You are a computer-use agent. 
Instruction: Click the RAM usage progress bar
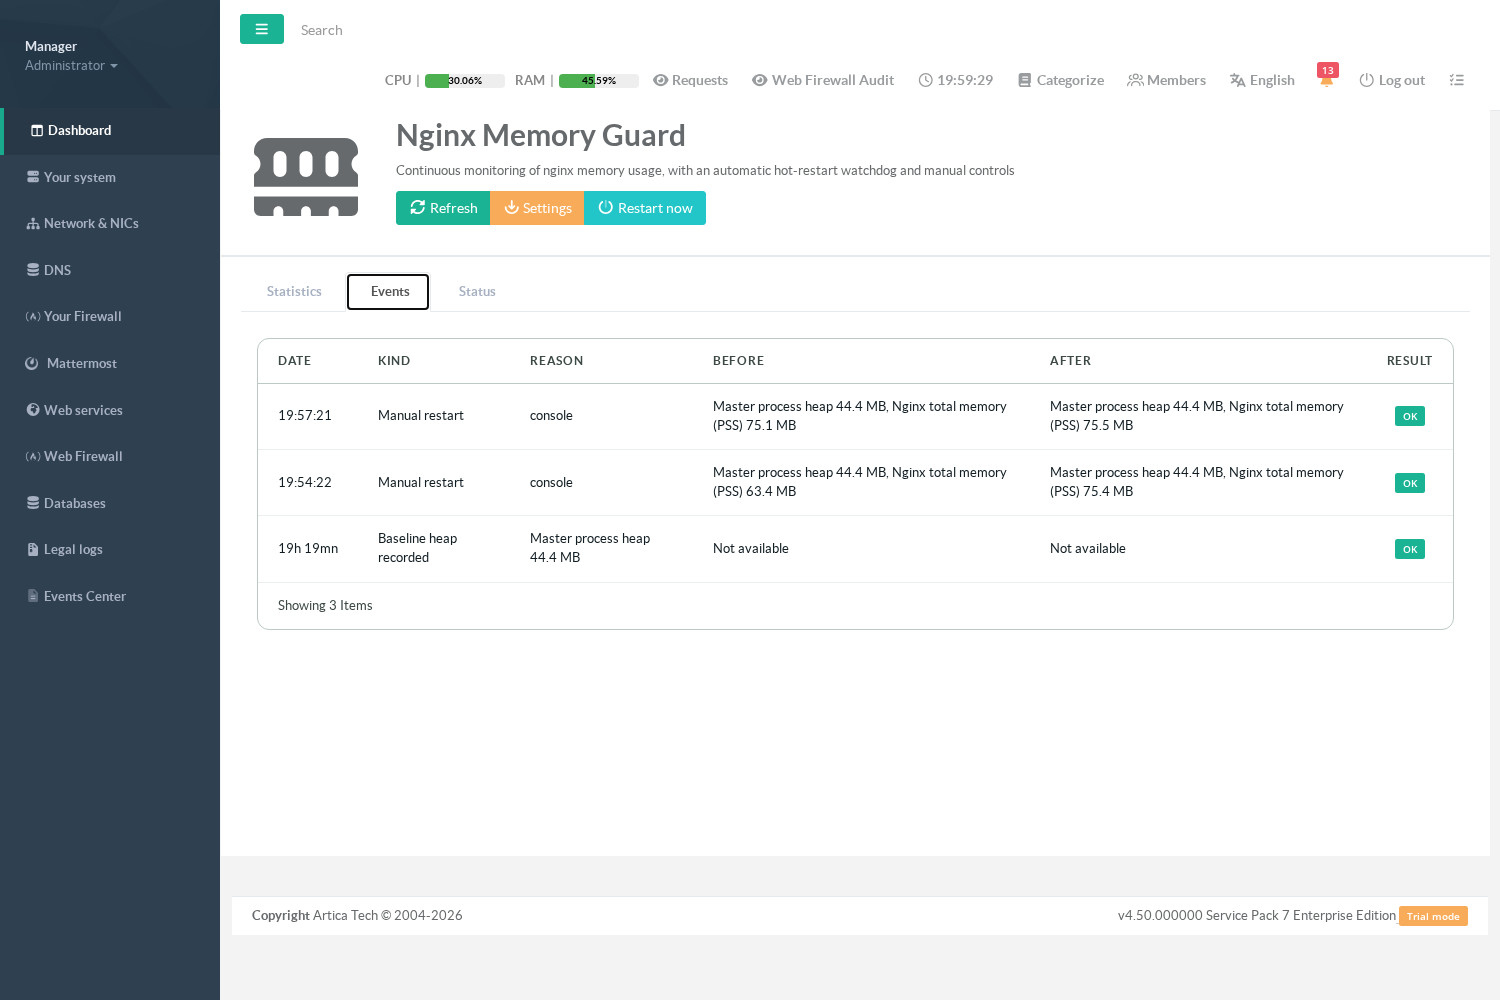pyautogui.click(x=599, y=81)
